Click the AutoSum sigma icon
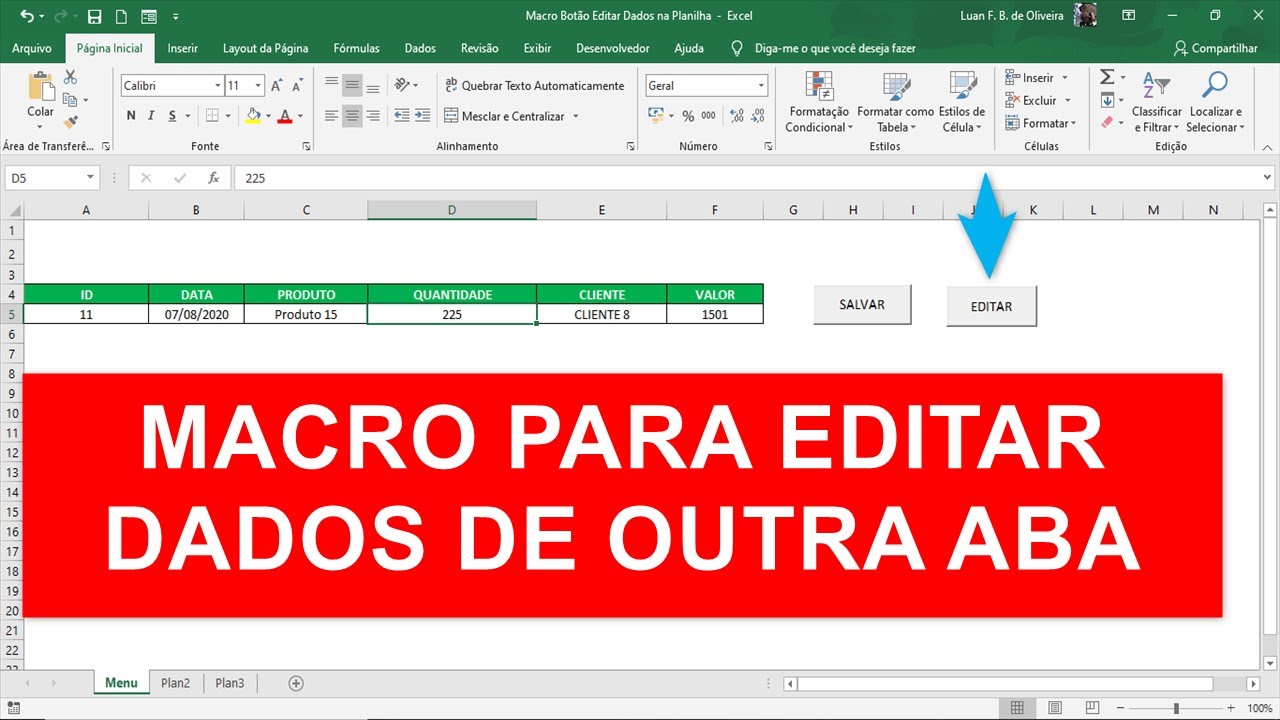1280x720 pixels. (x=1107, y=77)
